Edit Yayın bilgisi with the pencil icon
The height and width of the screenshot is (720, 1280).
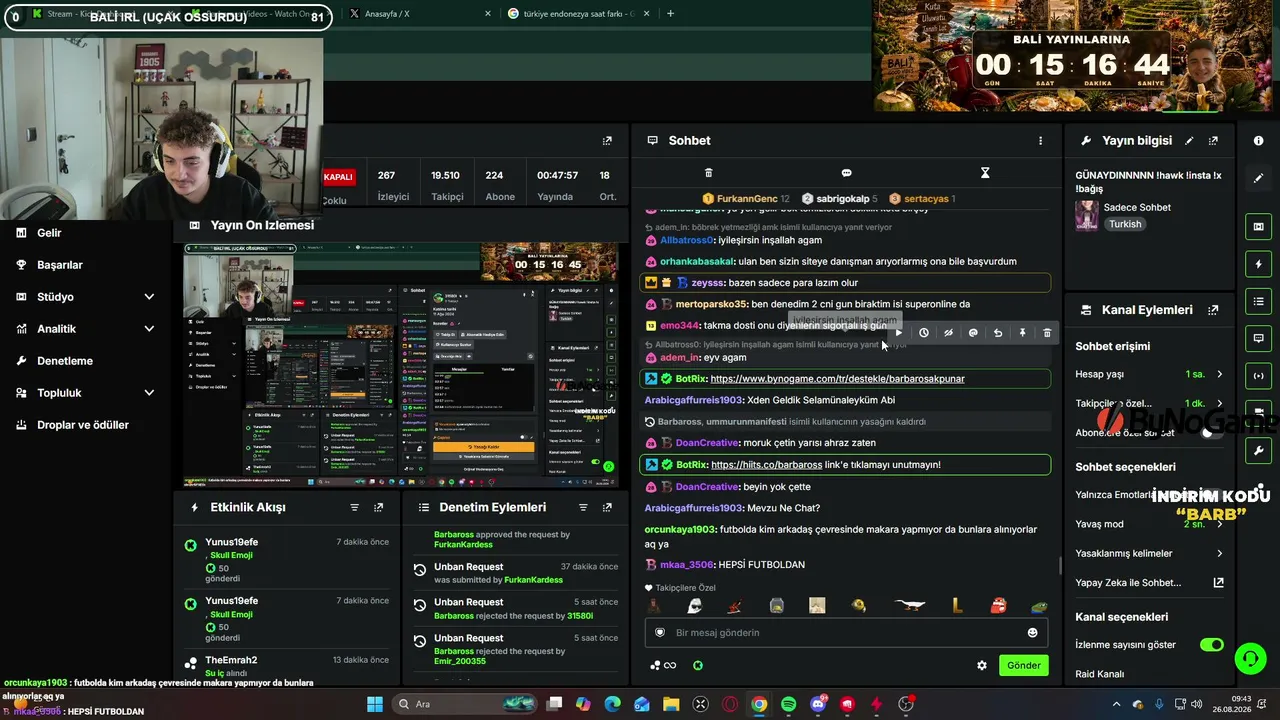point(1189,141)
